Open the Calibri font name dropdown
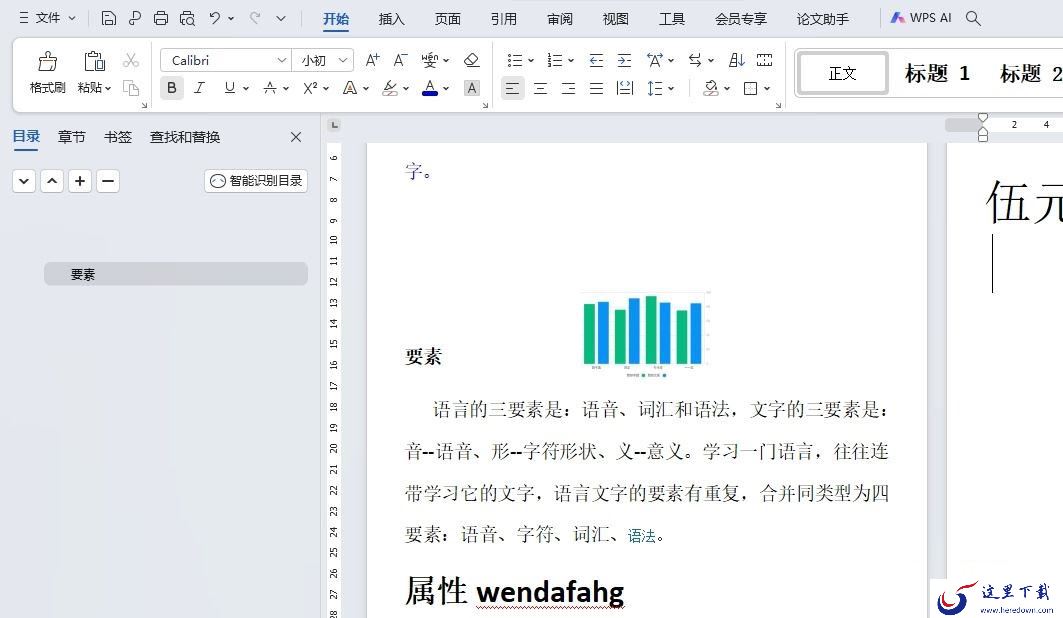The width and height of the screenshot is (1063, 618). (282, 60)
